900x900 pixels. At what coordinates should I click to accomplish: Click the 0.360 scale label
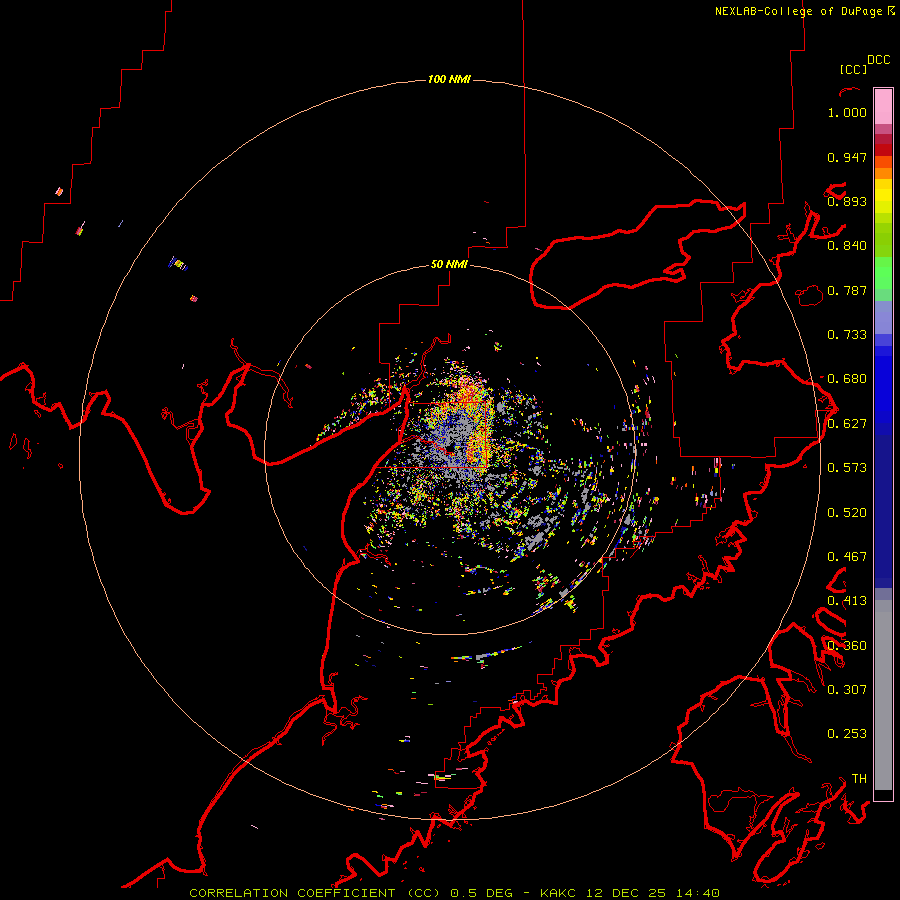click(847, 646)
